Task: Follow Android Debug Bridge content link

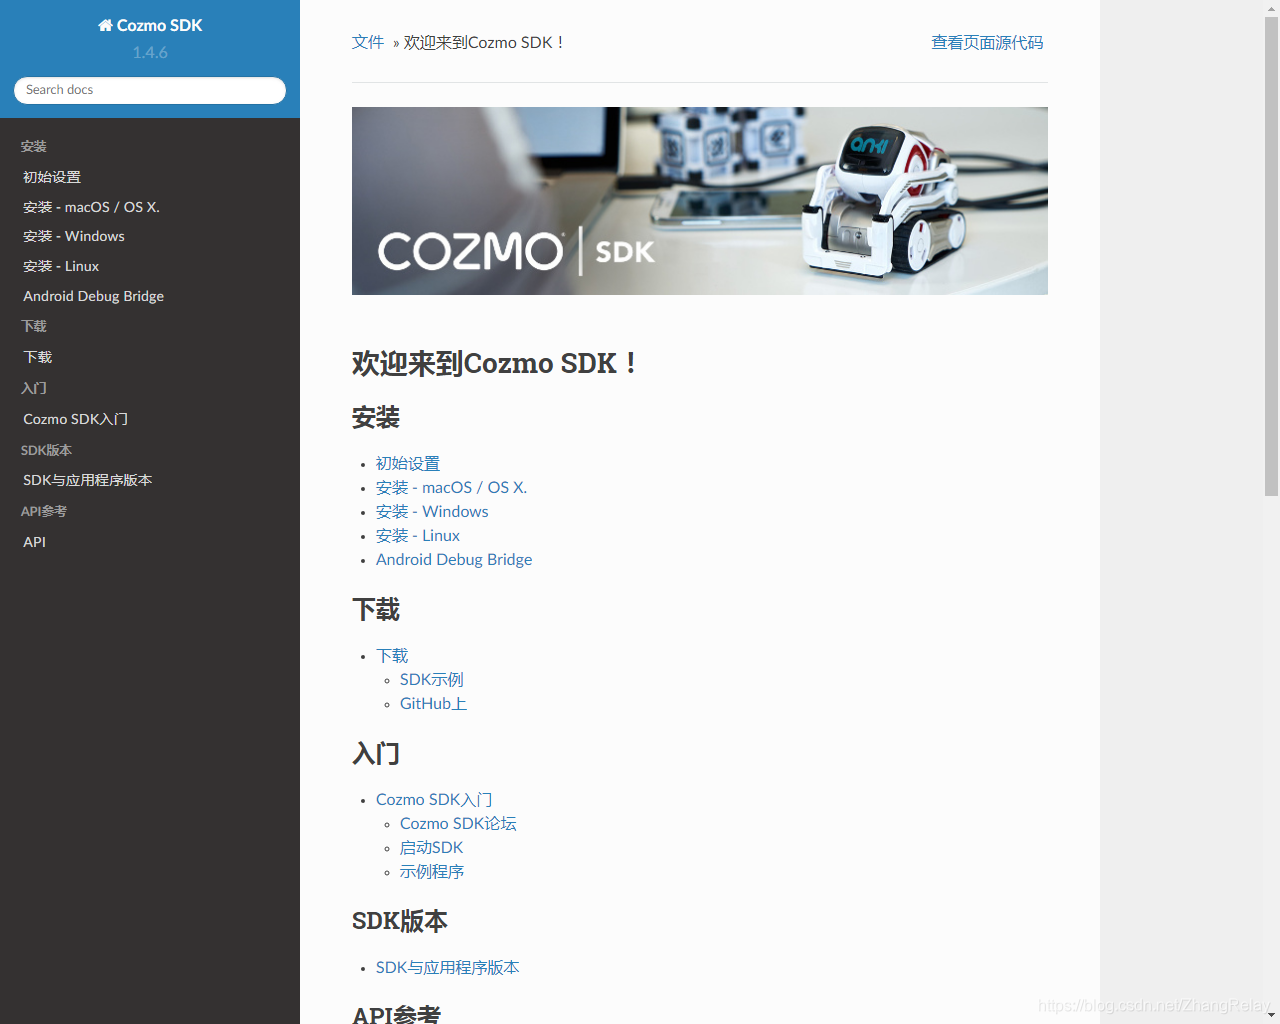Action: click(x=454, y=559)
